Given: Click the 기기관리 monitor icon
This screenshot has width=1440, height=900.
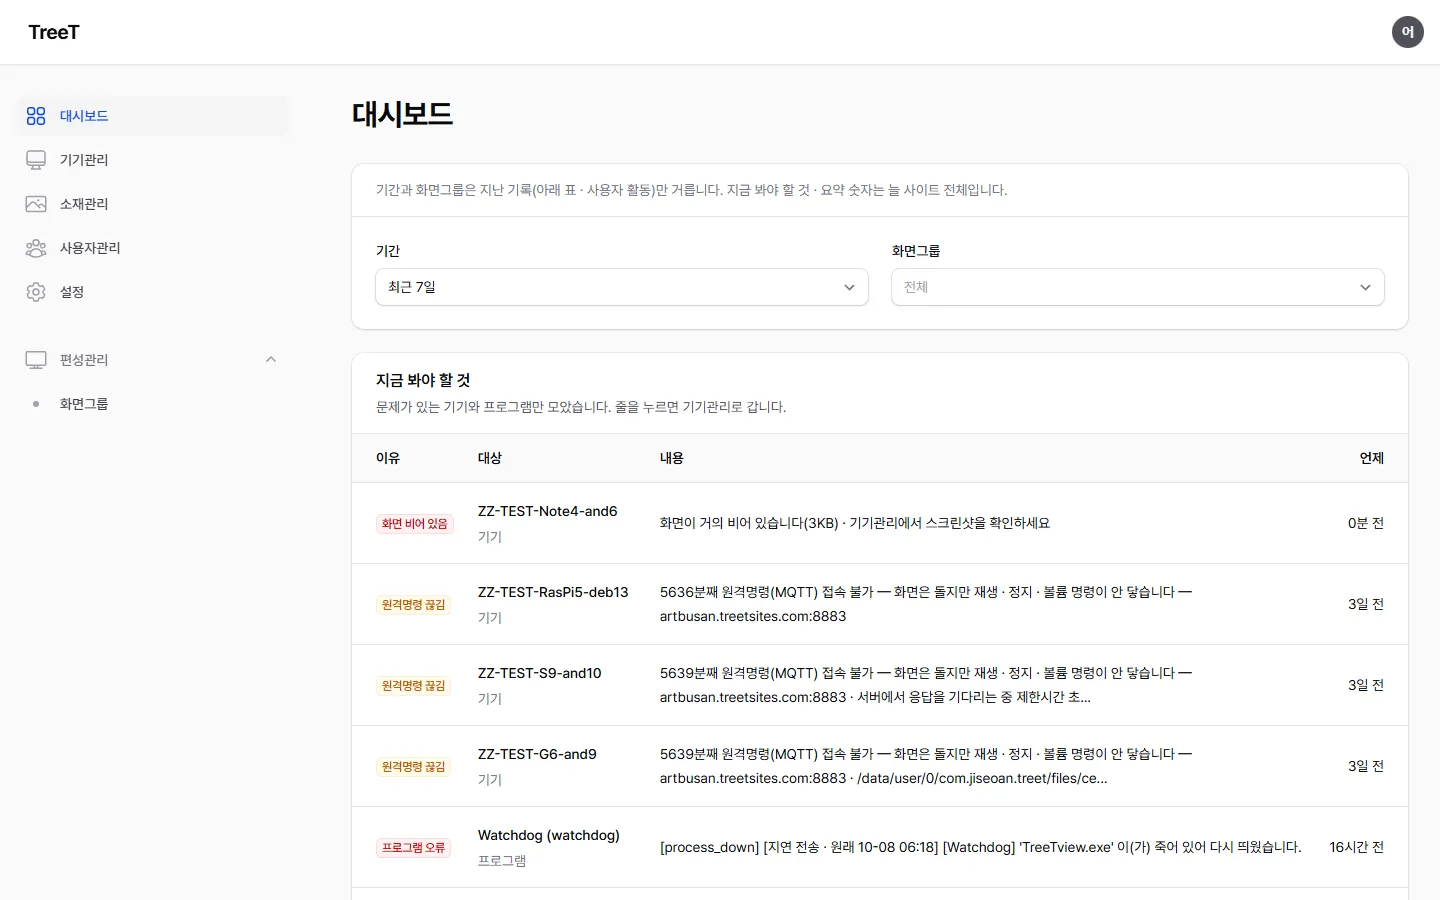Looking at the screenshot, I should tap(36, 160).
